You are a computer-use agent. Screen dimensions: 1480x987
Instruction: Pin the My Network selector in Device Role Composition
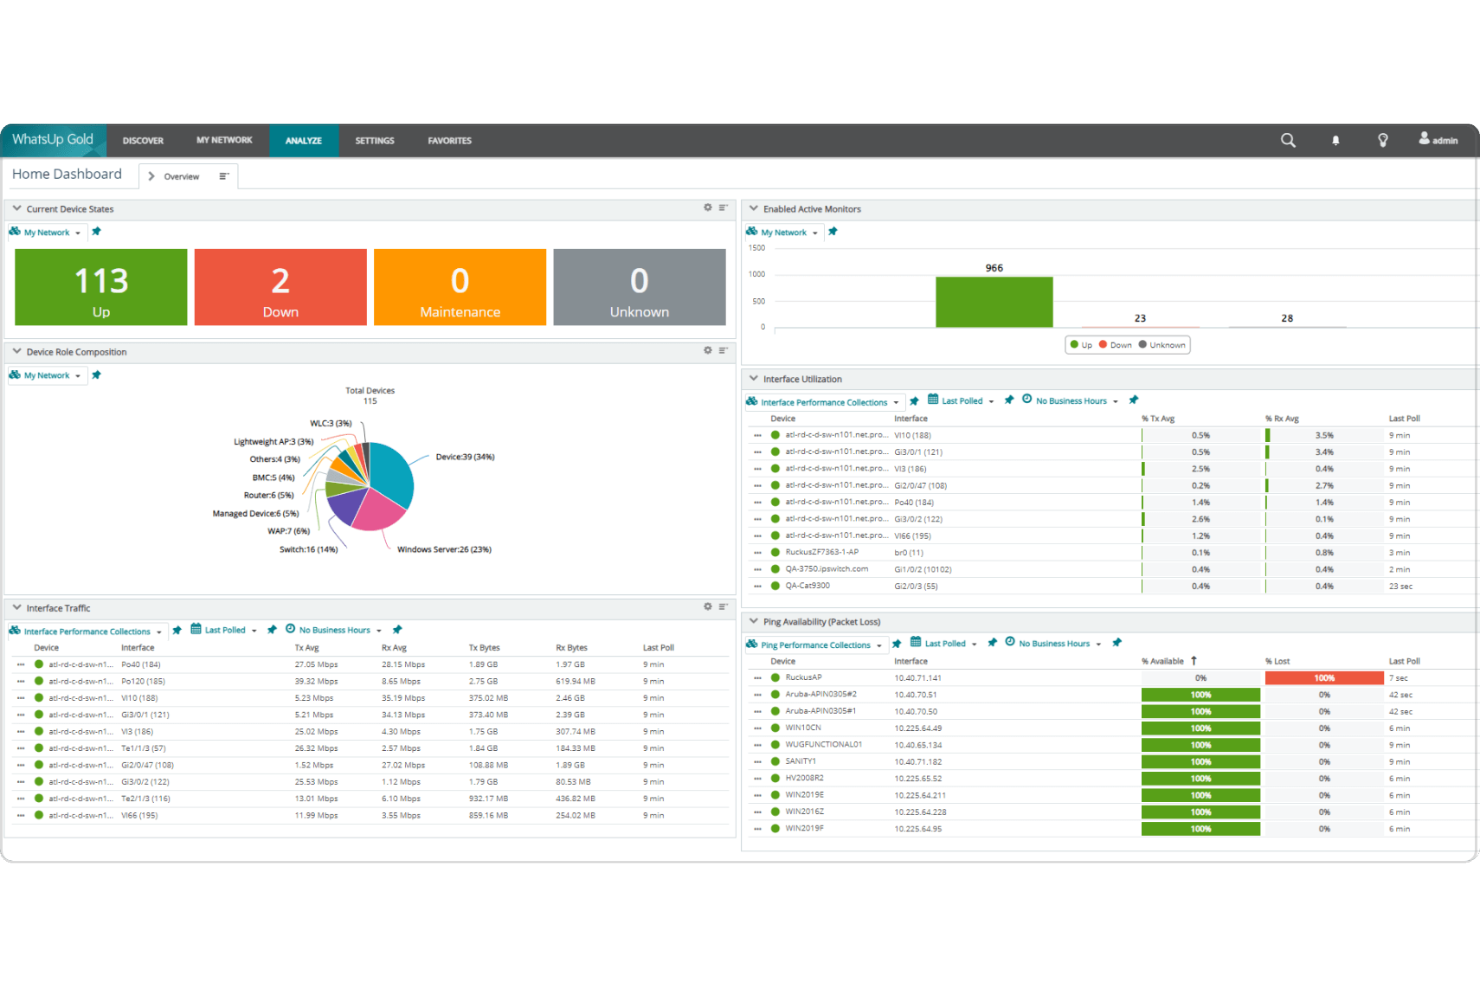point(96,375)
